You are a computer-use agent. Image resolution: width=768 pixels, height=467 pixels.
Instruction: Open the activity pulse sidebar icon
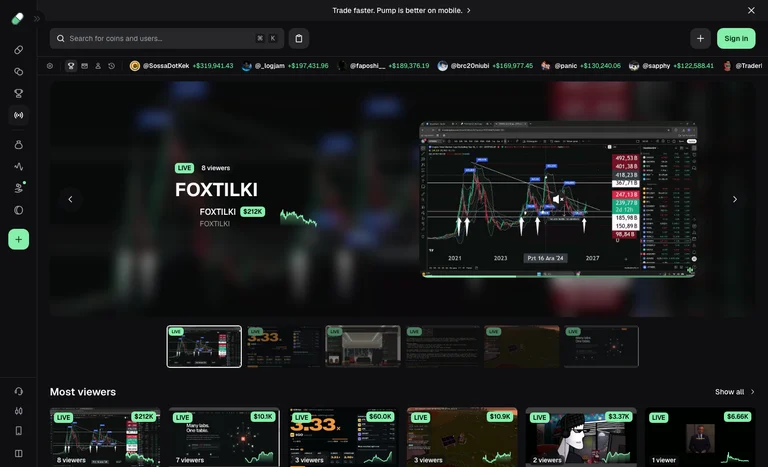(19, 167)
